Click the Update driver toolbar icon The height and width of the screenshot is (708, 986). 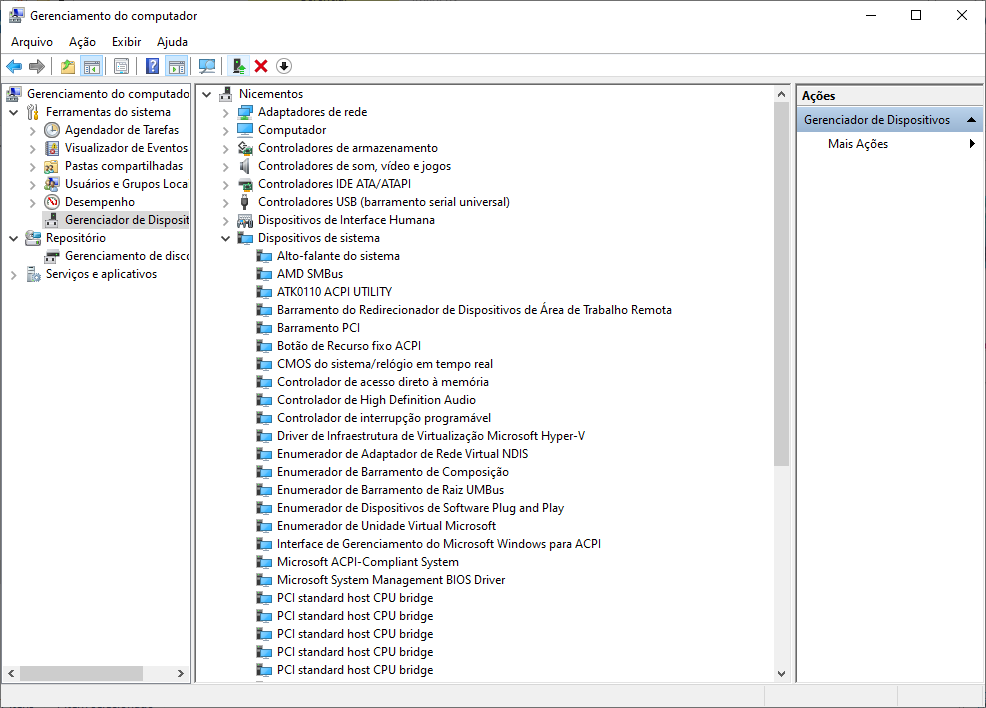[x=238, y=66]
